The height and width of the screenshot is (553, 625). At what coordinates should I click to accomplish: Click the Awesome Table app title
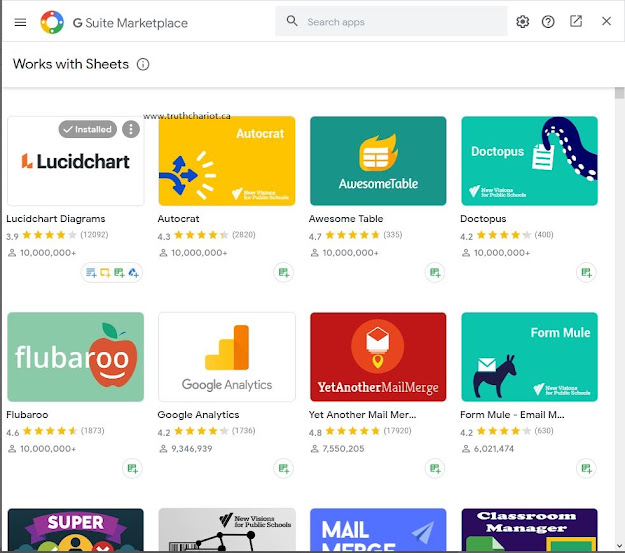pyautogui.click(x=346, y=218)
